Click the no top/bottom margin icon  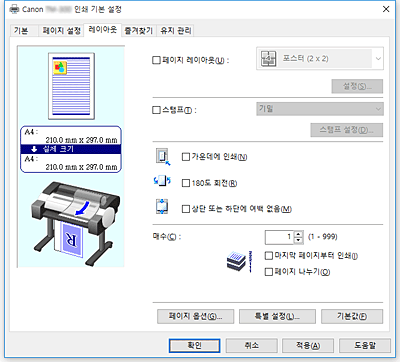[x=162, y=207]
